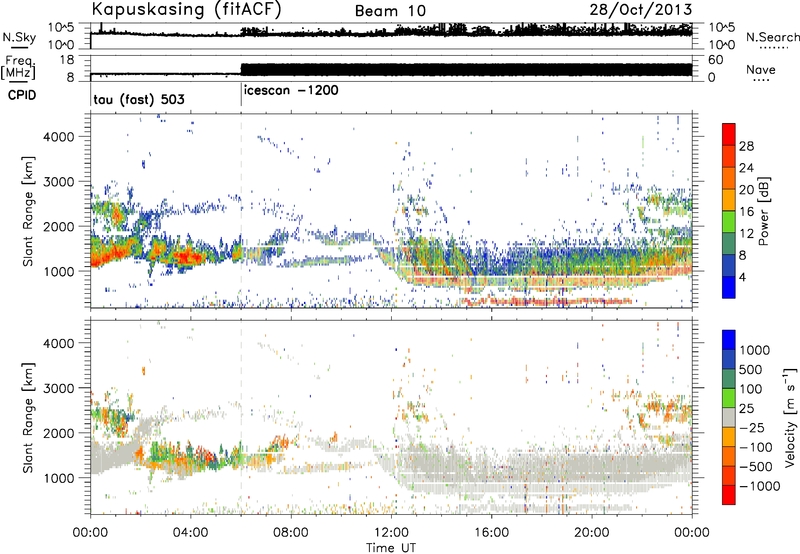
Task: Click the '08:00' time axis tick label
Action: pyautogui.click(x=291, y=533)
